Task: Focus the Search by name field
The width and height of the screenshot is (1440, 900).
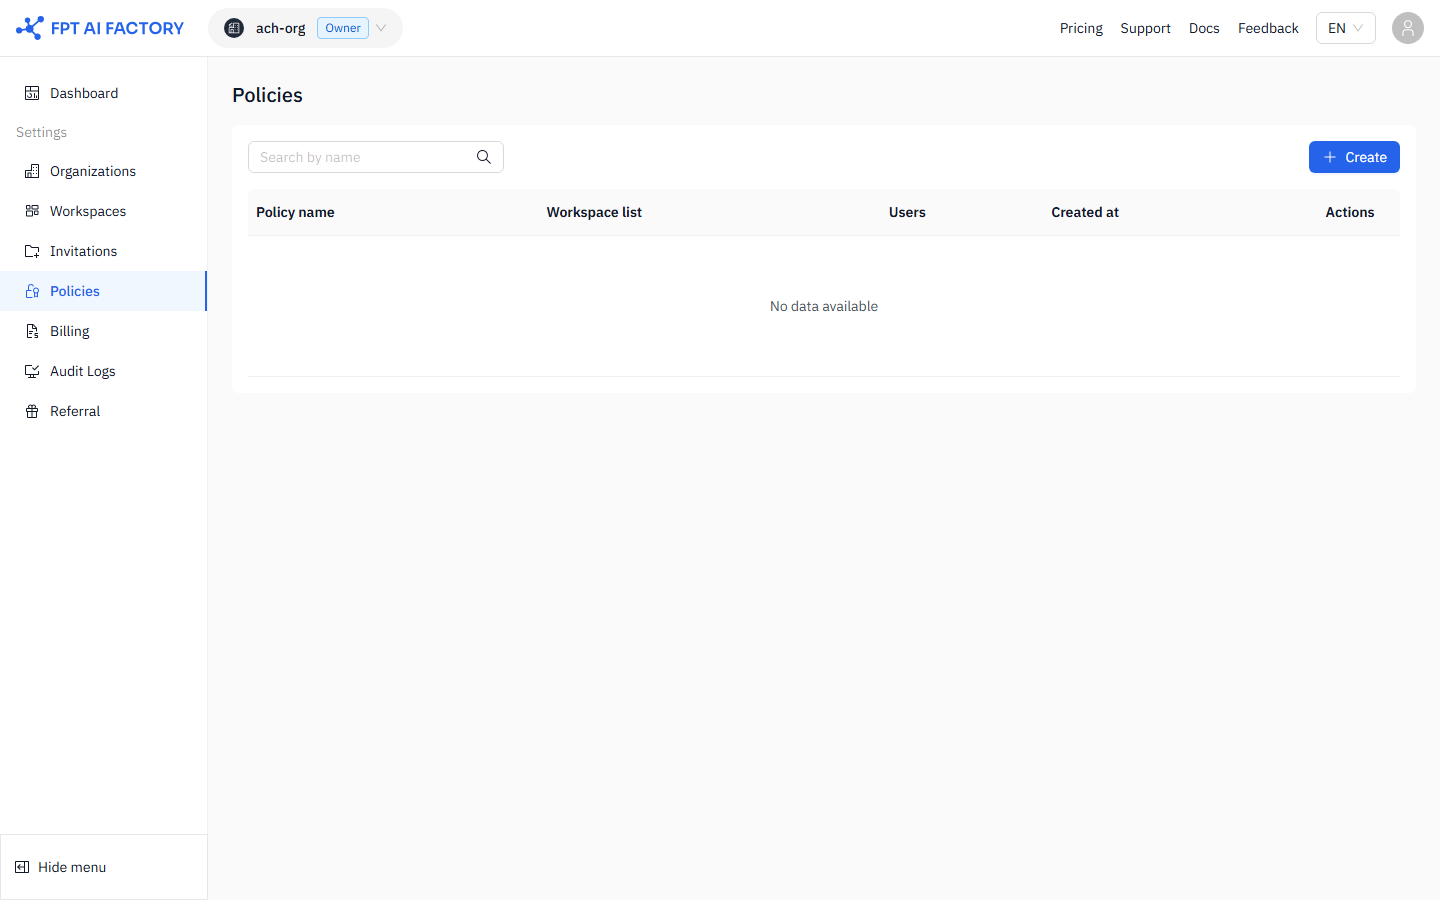Action: point(376,157)
